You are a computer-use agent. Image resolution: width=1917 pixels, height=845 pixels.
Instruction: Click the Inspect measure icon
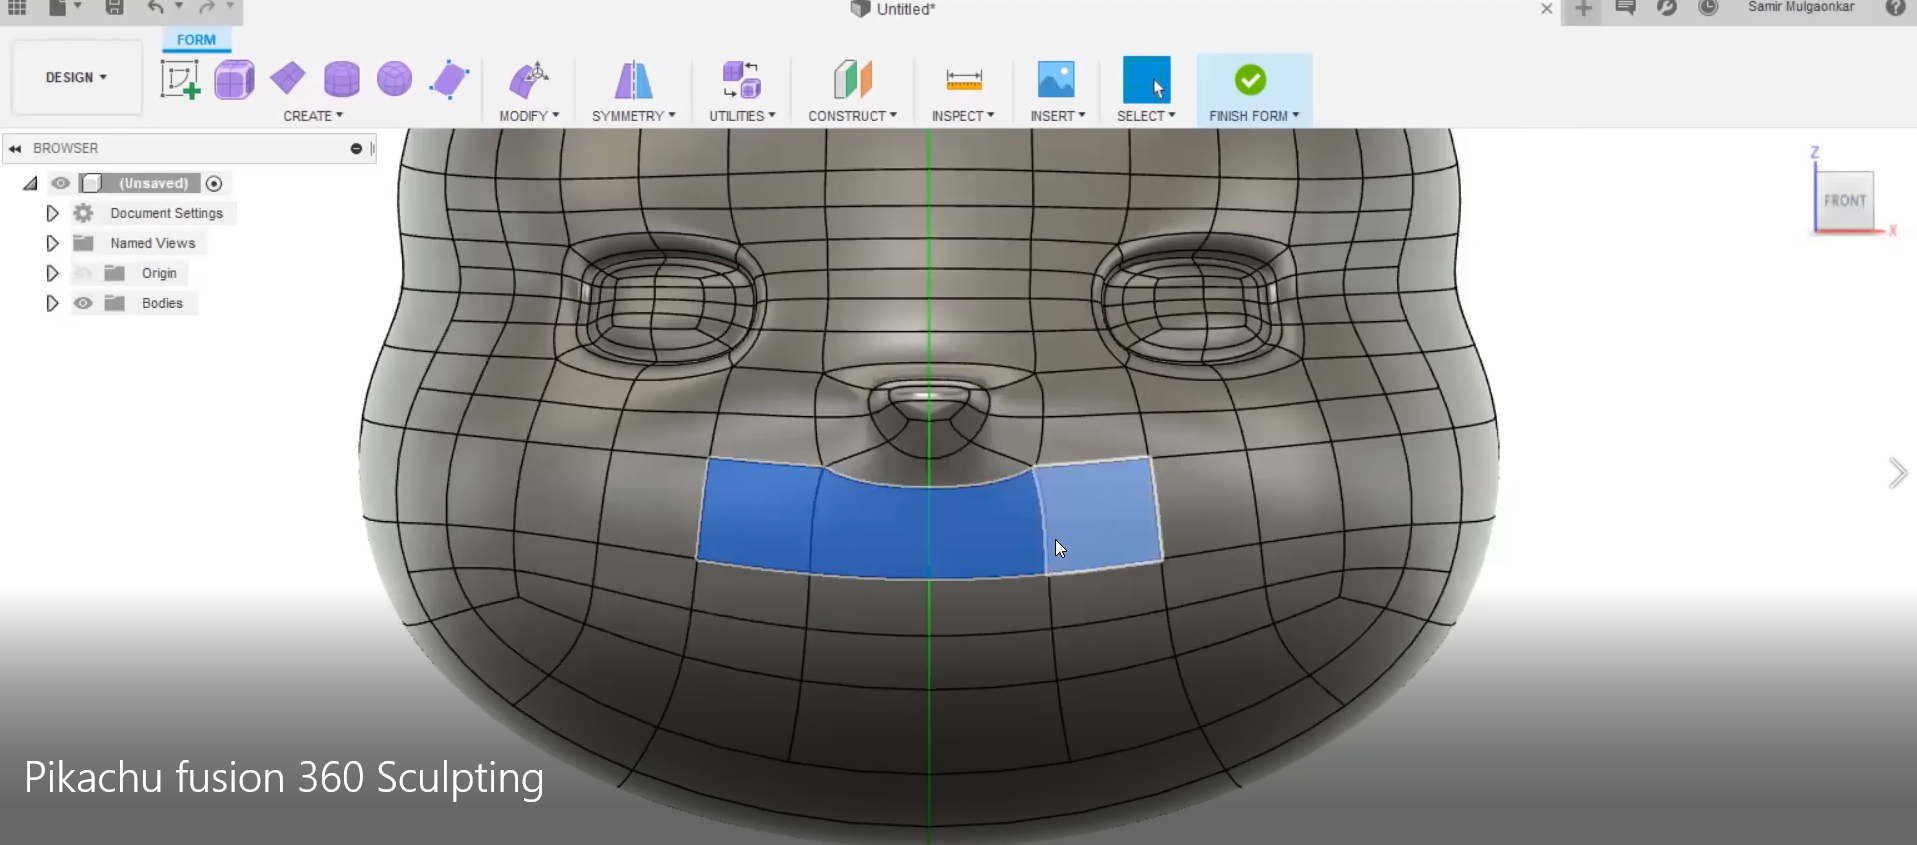click(964, 79)
